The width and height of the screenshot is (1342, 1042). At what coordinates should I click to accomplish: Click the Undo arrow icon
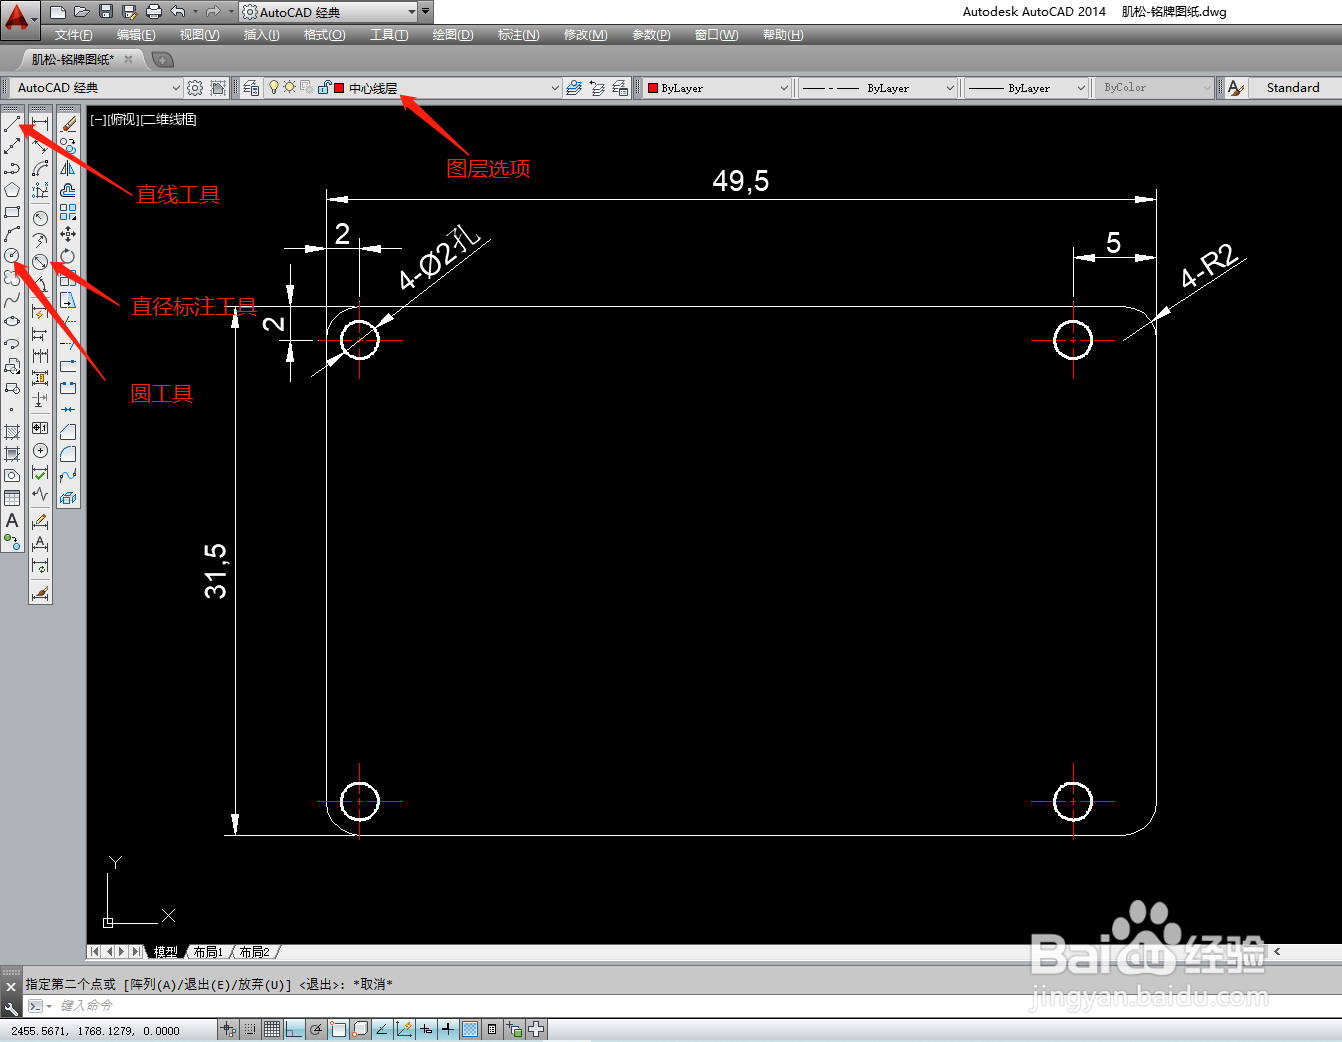pos(178,12)
